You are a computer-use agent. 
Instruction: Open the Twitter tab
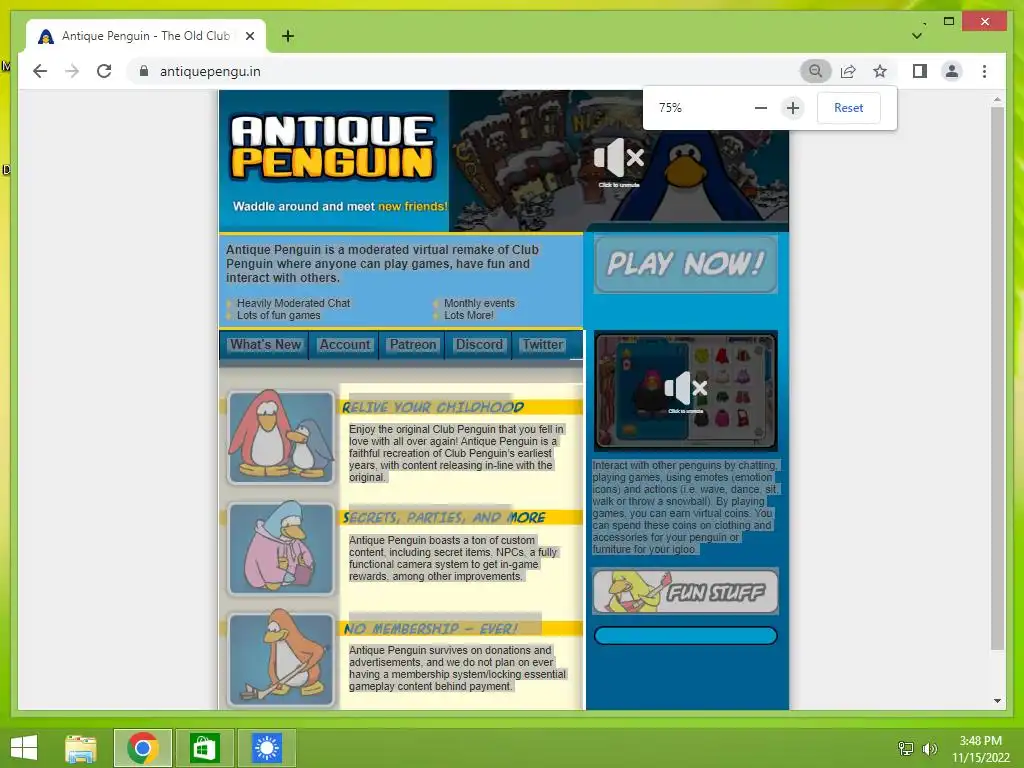(542, 345)
